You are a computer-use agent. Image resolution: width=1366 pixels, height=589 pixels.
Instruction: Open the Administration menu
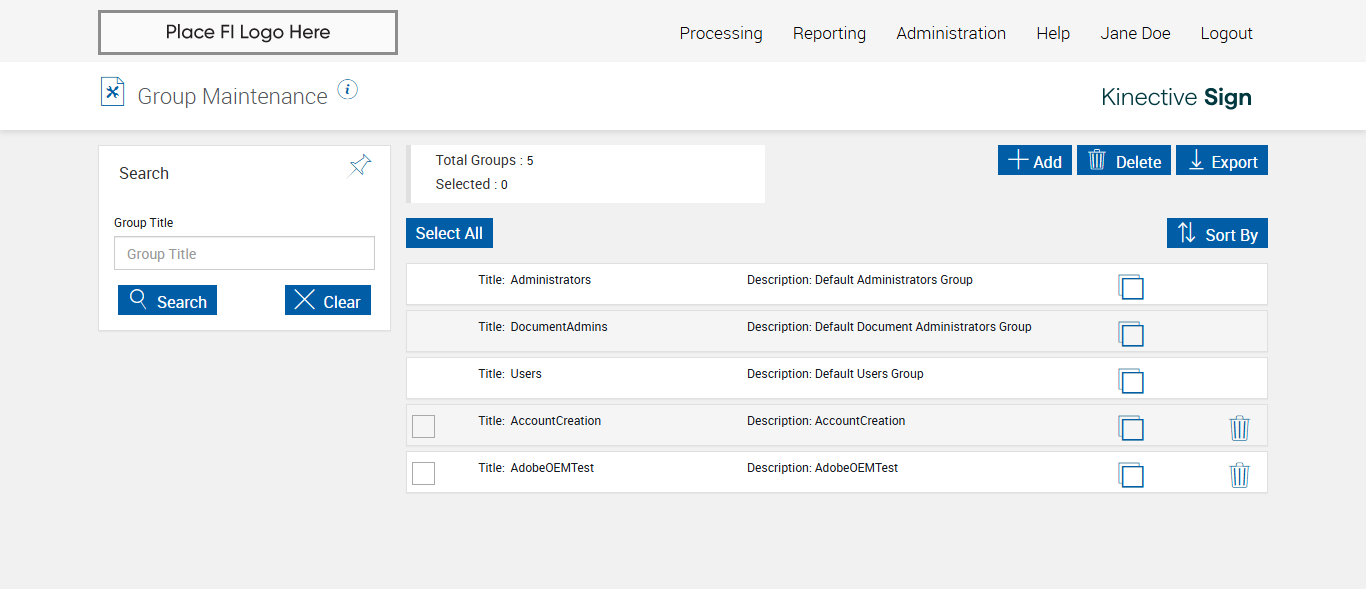click(951, 33)
